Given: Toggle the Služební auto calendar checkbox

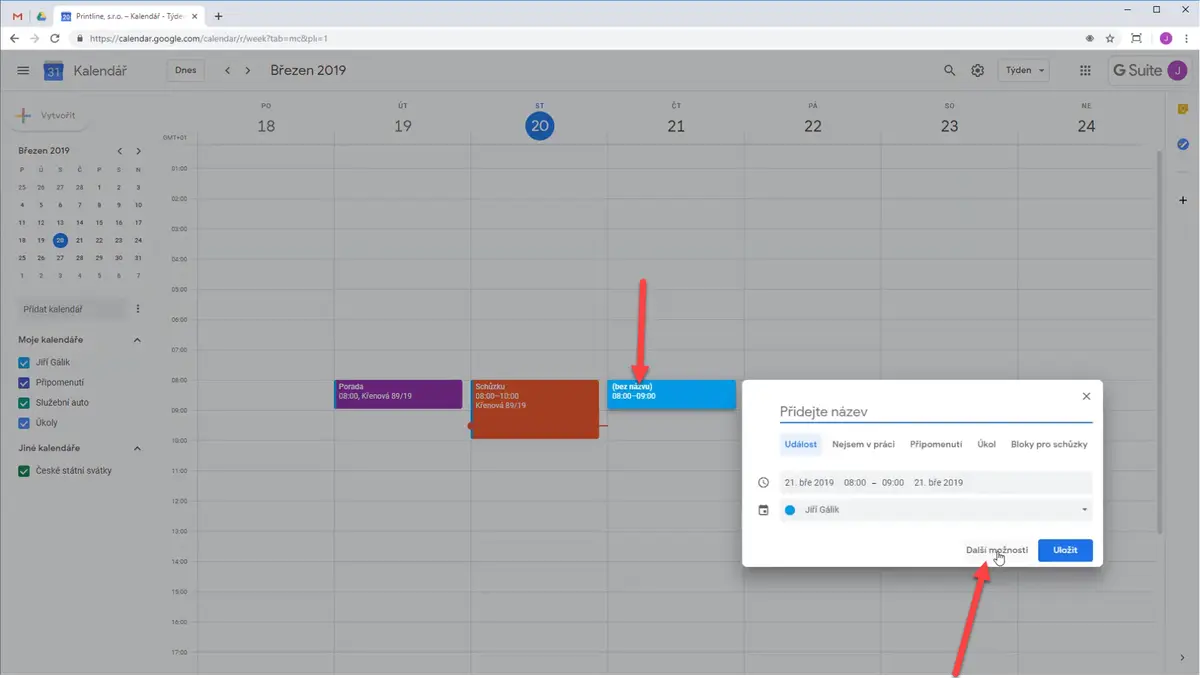Looking at the screenshot, I should point(24,403).
